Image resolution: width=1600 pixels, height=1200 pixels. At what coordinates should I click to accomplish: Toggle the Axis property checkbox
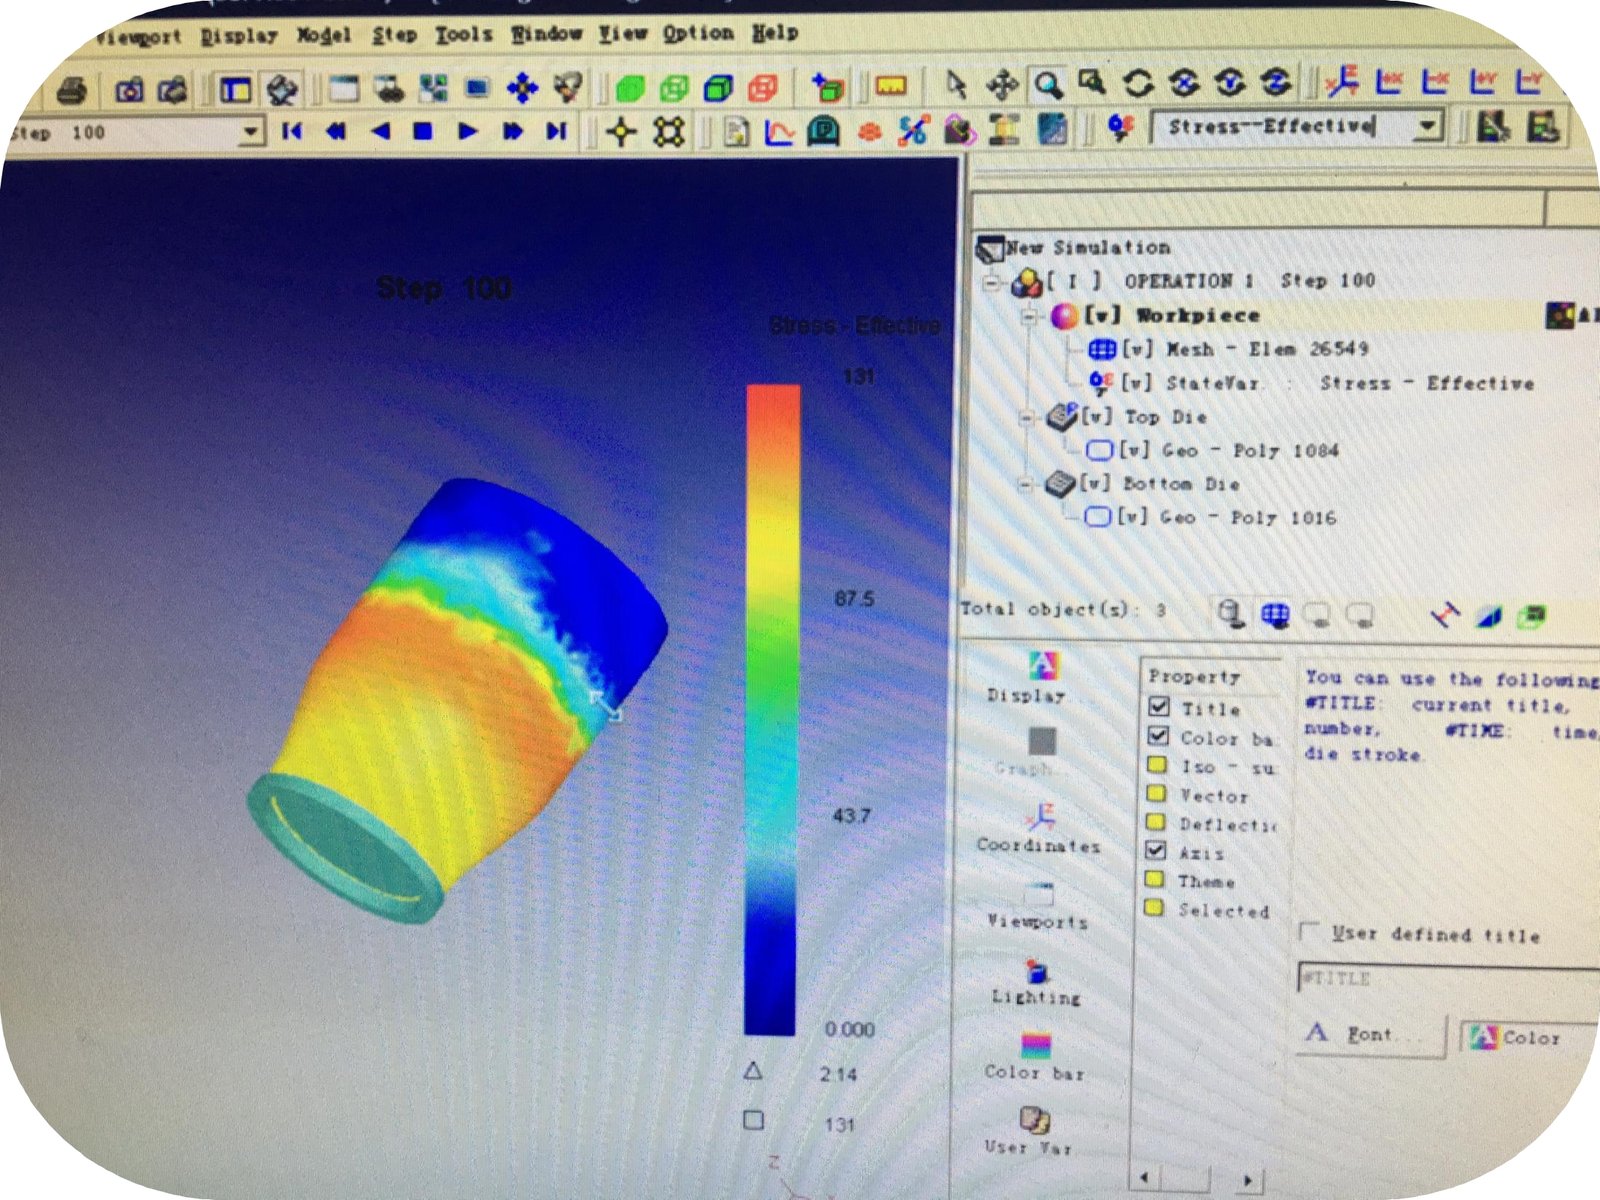pos(1157,851)
